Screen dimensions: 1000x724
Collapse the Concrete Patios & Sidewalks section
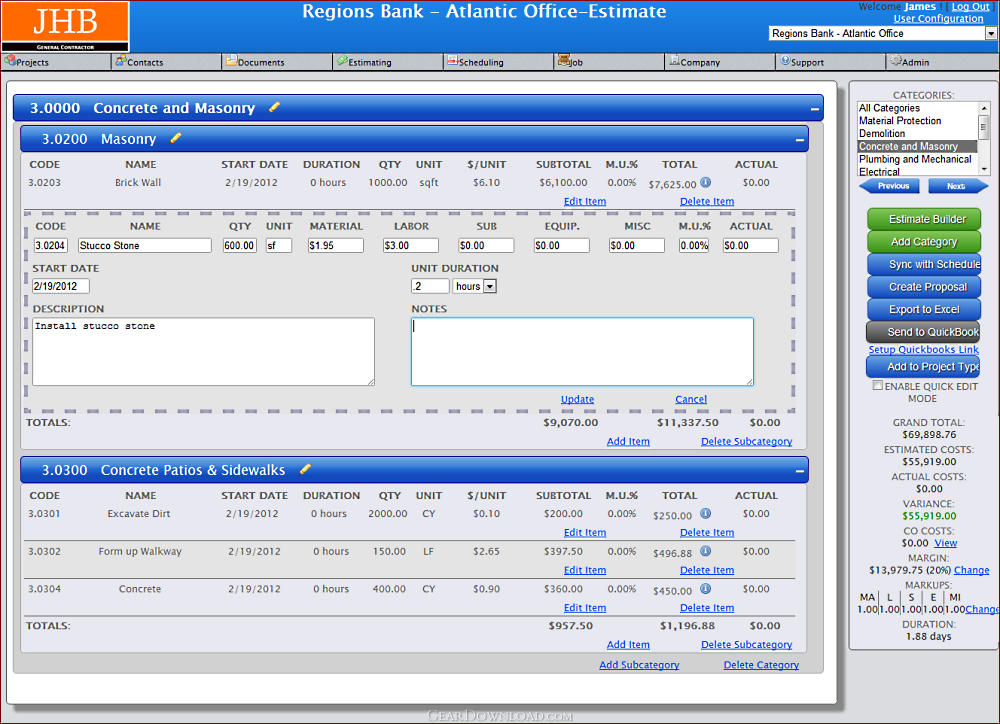pos(800,471)
